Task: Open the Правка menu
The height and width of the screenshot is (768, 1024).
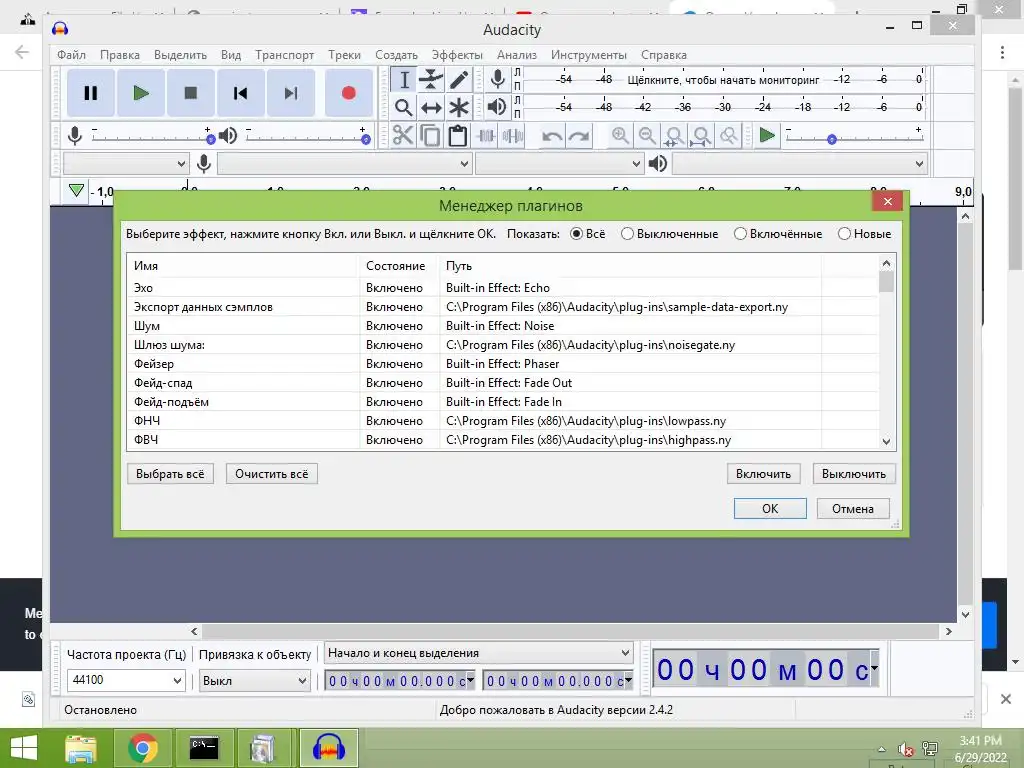Action: click(x=120, y=55)
